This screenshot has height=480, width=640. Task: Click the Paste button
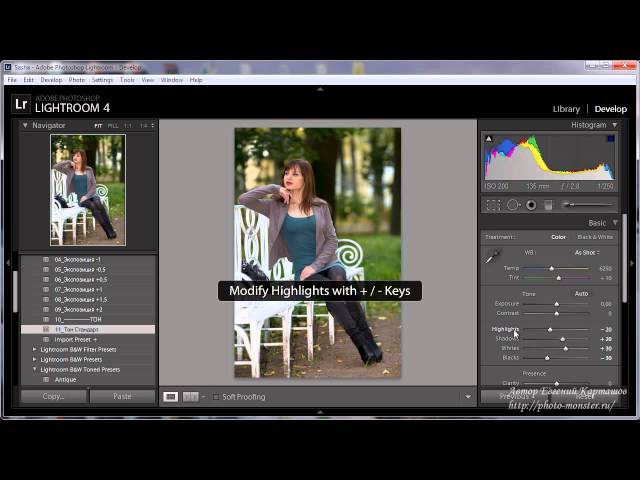(122, 396)
